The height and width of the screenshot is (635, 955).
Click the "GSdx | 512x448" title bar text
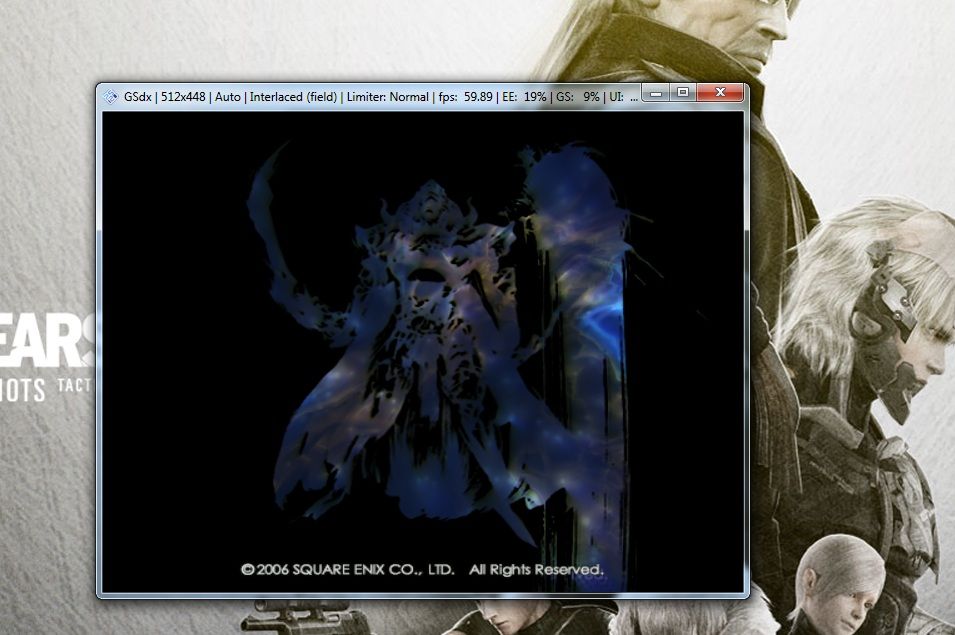pyautogui.click(x=164, y=97)
